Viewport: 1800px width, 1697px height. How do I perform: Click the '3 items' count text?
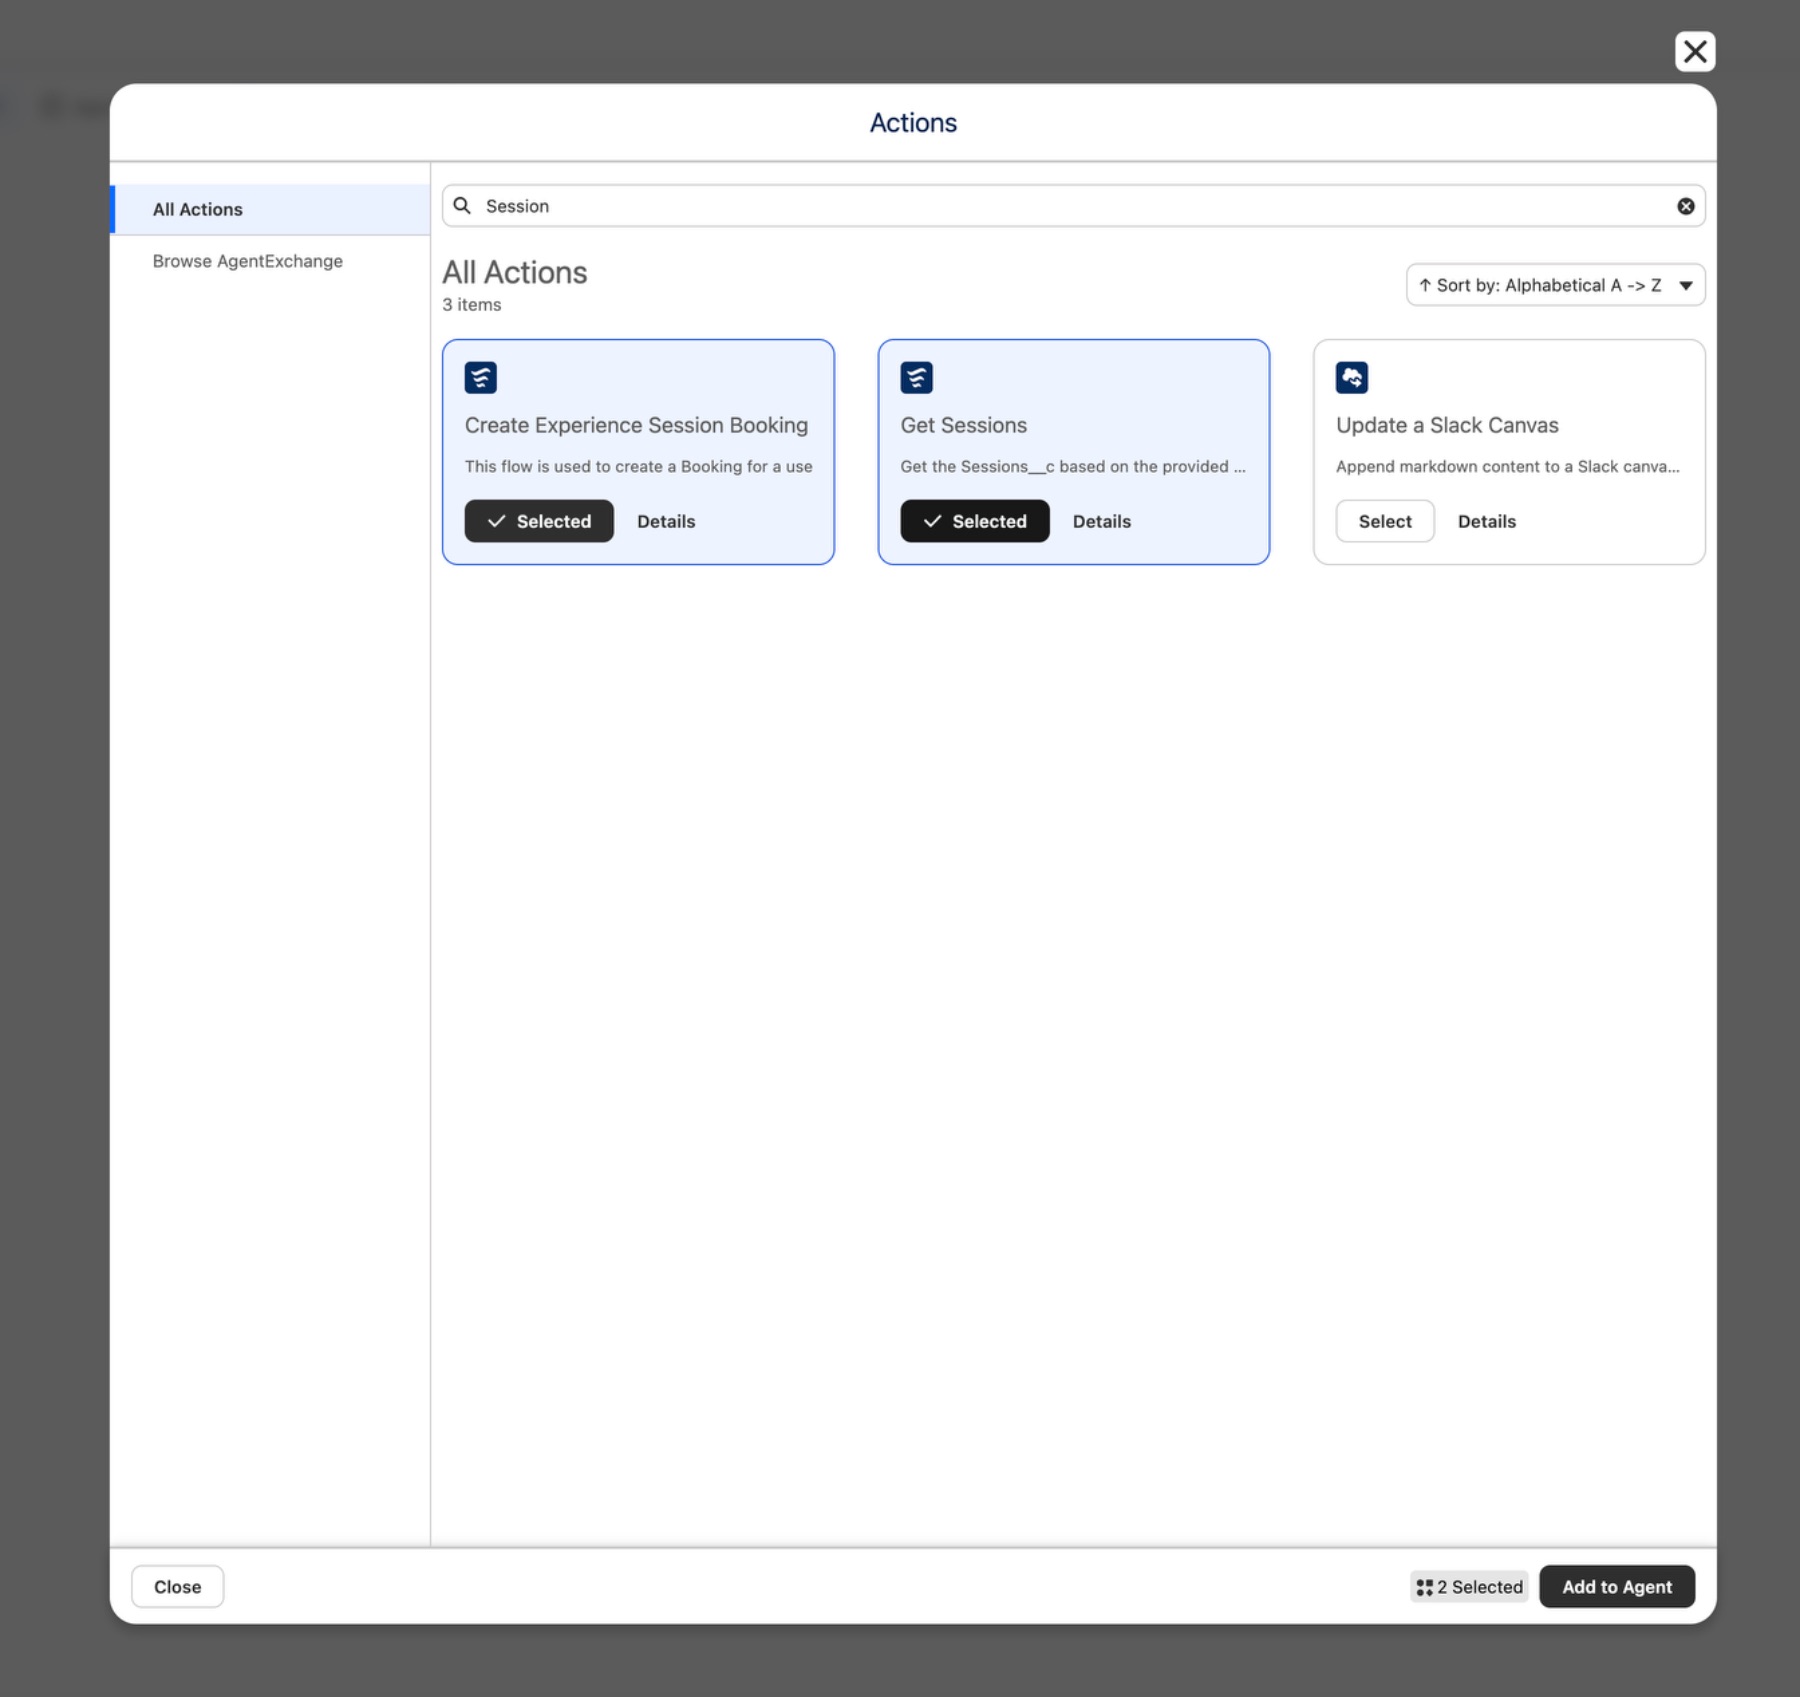[472, 305]
